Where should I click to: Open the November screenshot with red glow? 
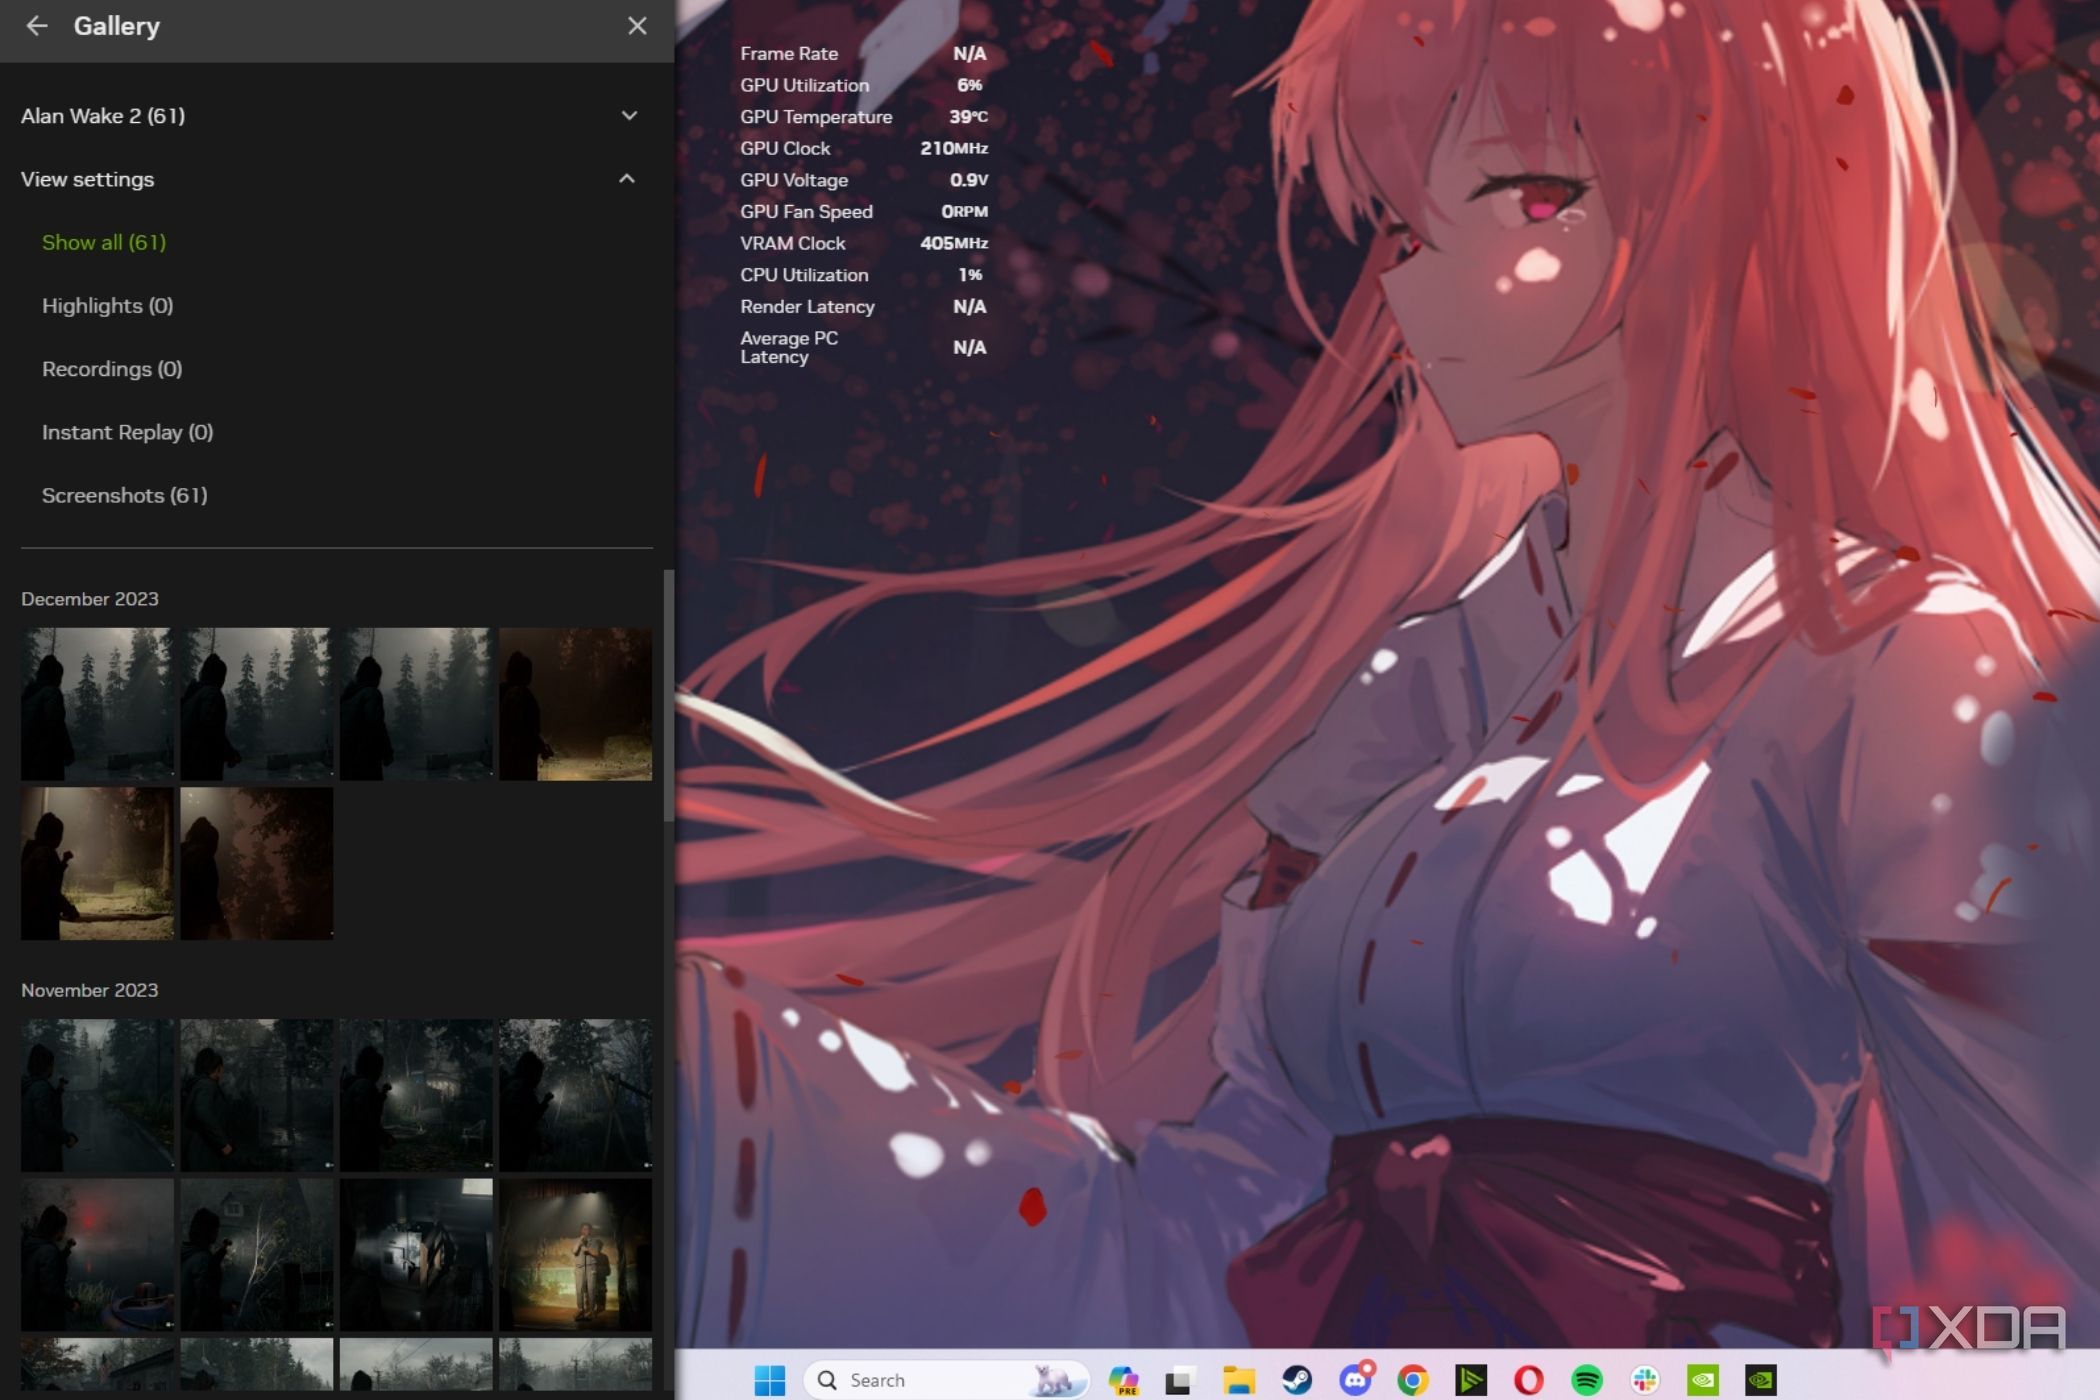97,1254
